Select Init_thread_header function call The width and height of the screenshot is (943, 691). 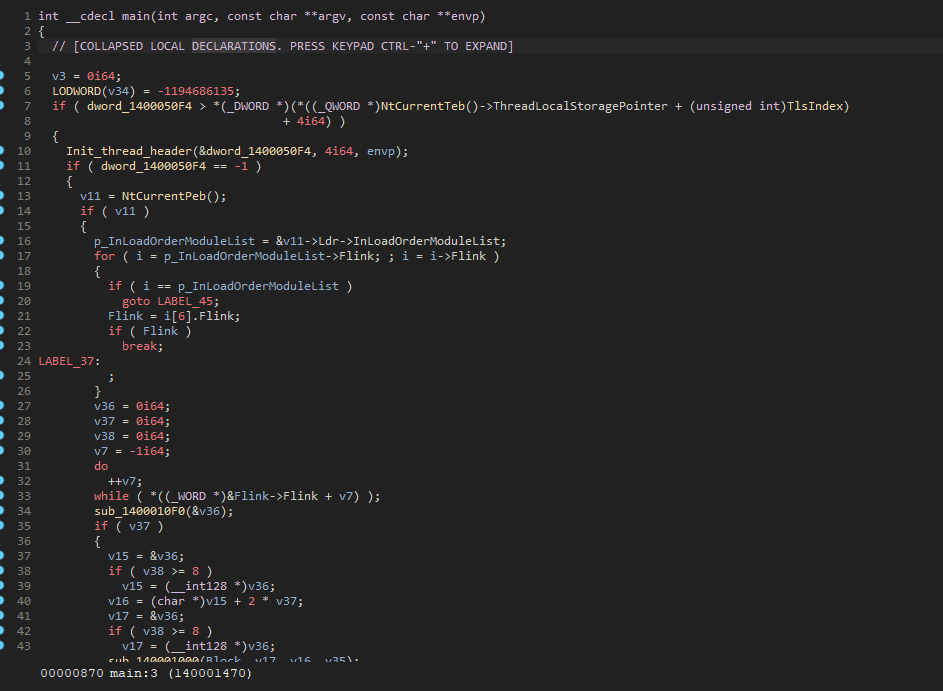point(128,151)
